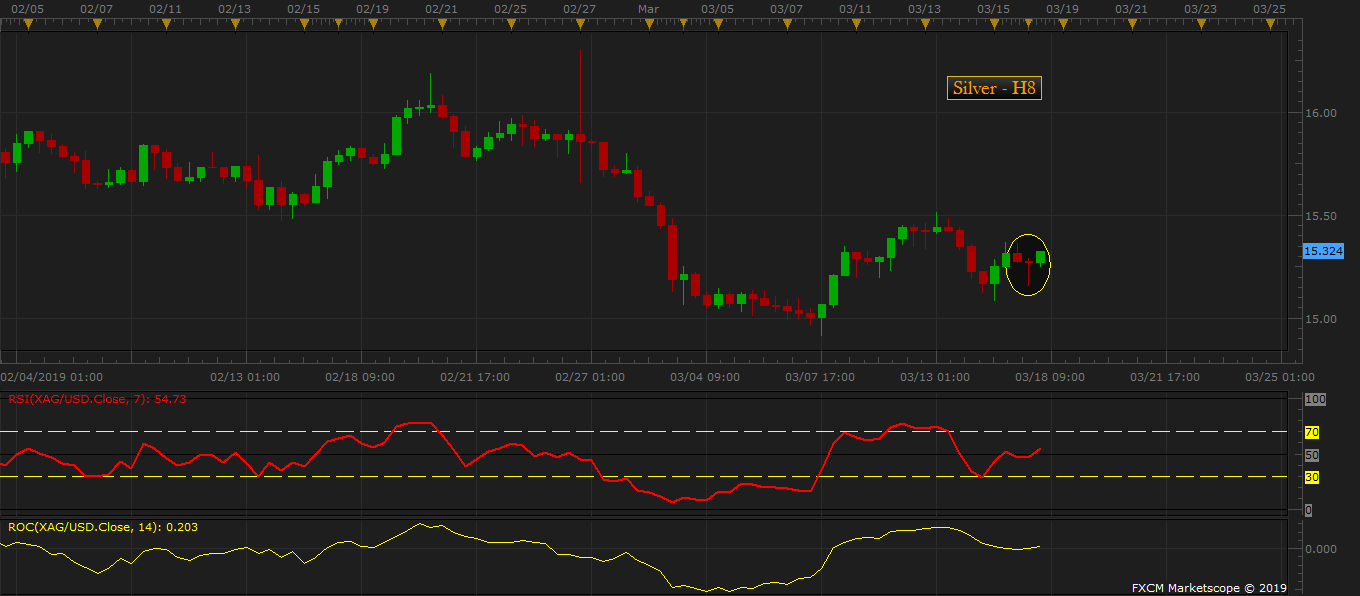Screen dimensions: 1360x596
Task: Click the 0.000 ROC axis label
Action: 1321,549
